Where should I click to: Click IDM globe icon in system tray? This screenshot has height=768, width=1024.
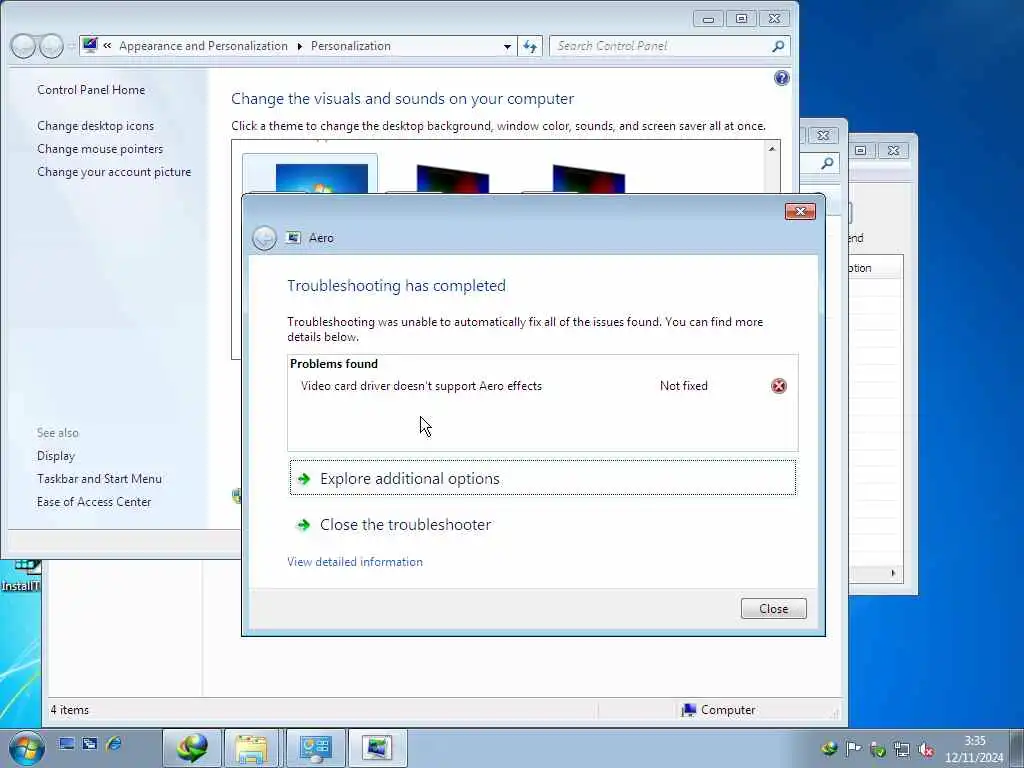point(829,748)
